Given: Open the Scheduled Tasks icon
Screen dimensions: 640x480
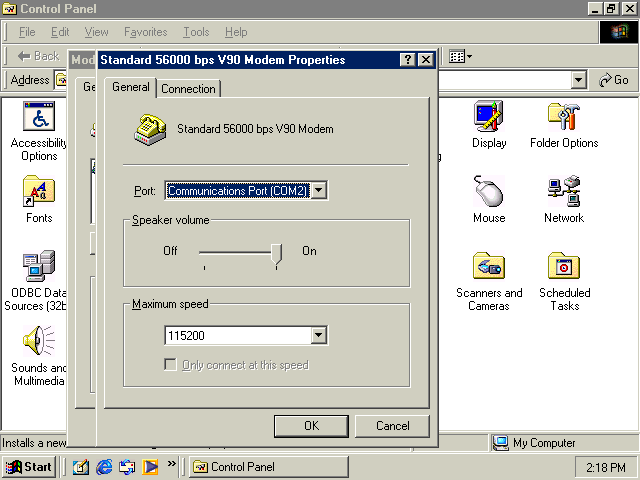Looking at the screenshot, I should tap(564, 266).
